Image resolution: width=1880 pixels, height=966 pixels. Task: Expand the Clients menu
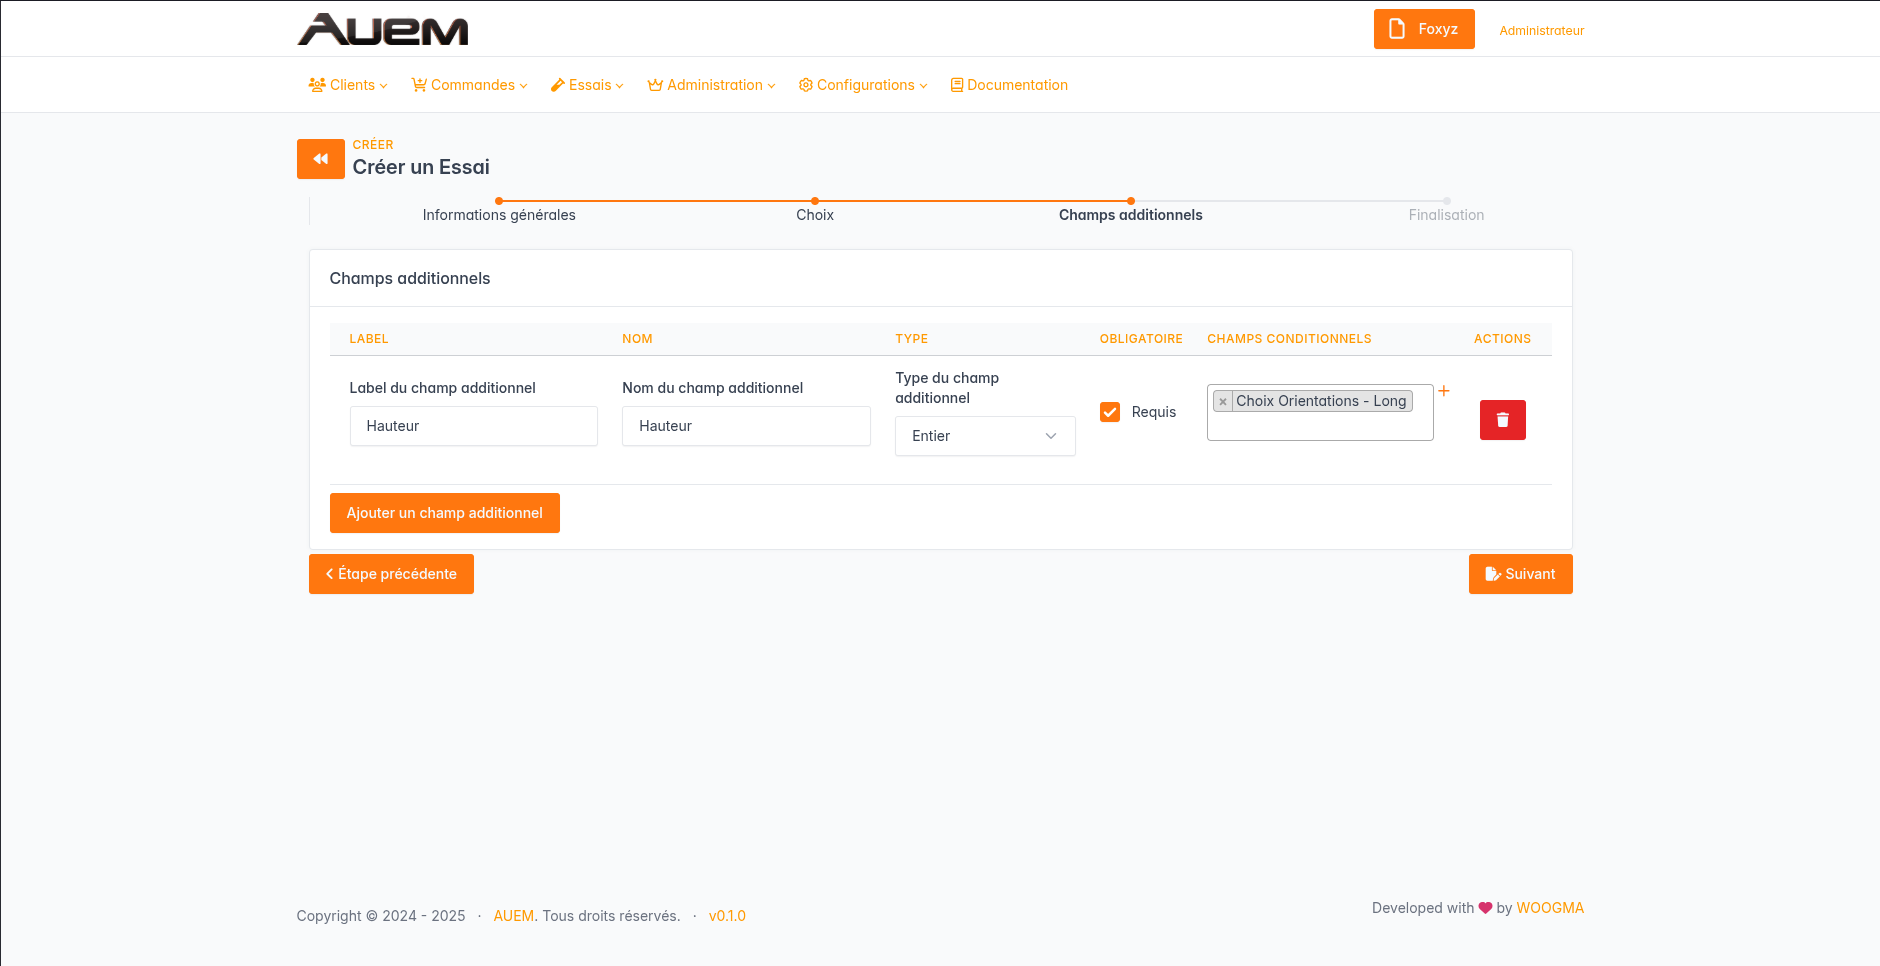(348, 85)
